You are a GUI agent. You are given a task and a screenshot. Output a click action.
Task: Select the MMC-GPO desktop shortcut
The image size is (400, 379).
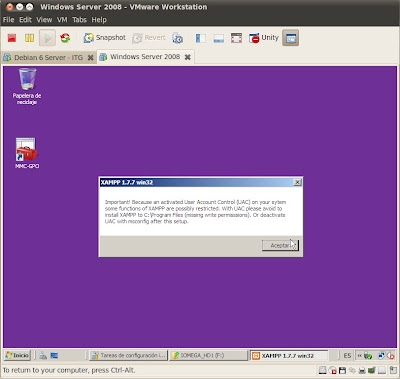(27, 153)
